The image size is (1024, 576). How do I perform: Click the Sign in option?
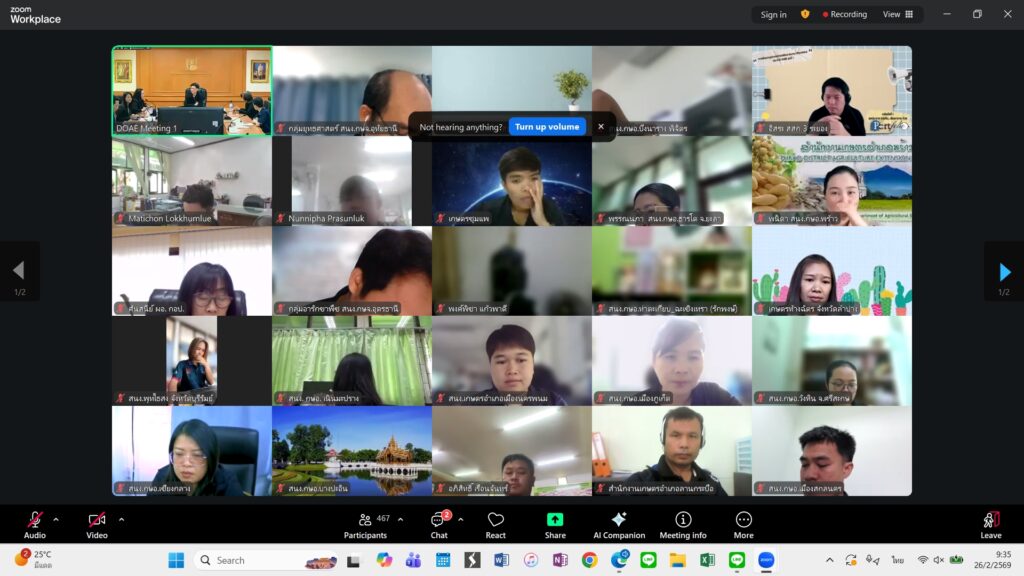(773, 14)
